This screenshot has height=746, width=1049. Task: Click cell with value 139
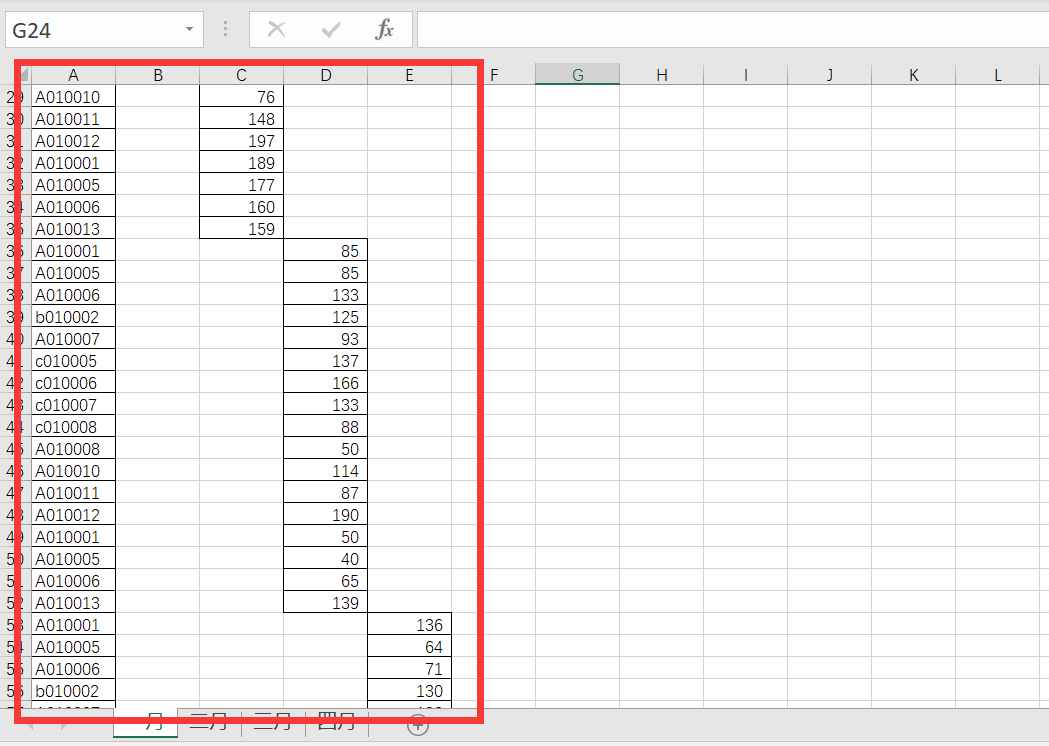(326, 603)
